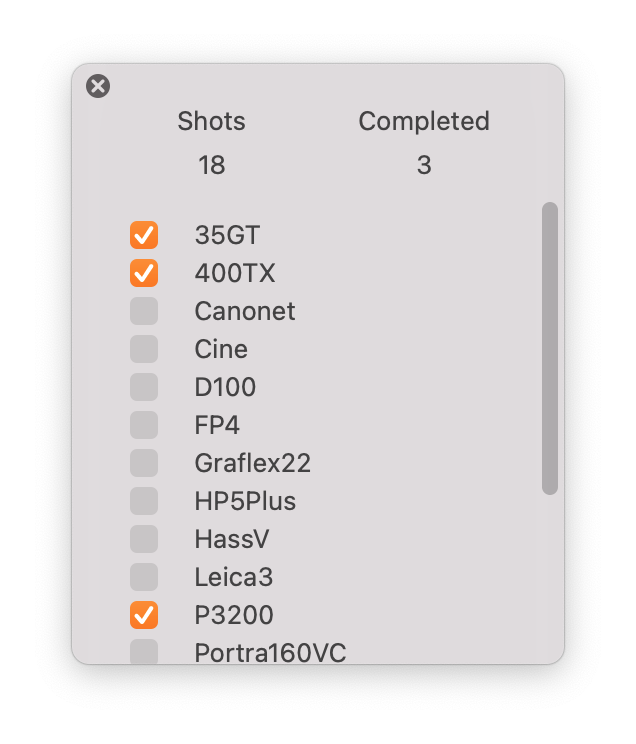The image size is (636, 744).
Task: Click the Completed column header
Action: tap(424, 122)
